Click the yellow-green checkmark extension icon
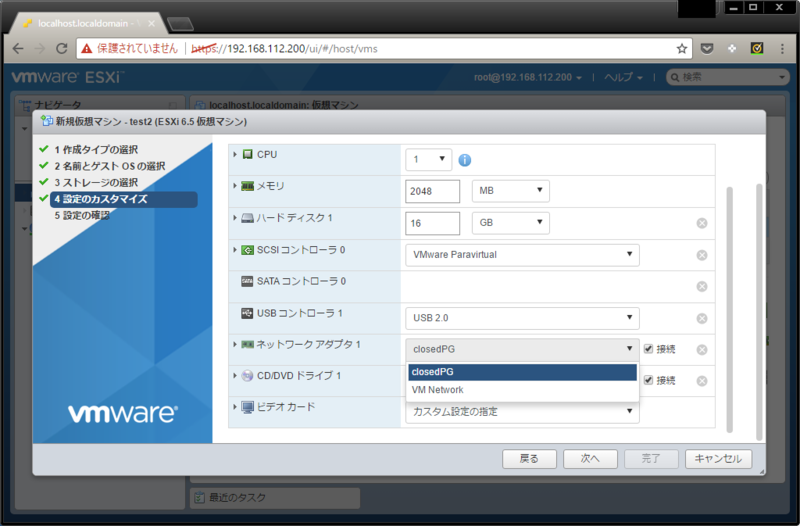The height and width of the screenshot is (526, 800). 757,48
